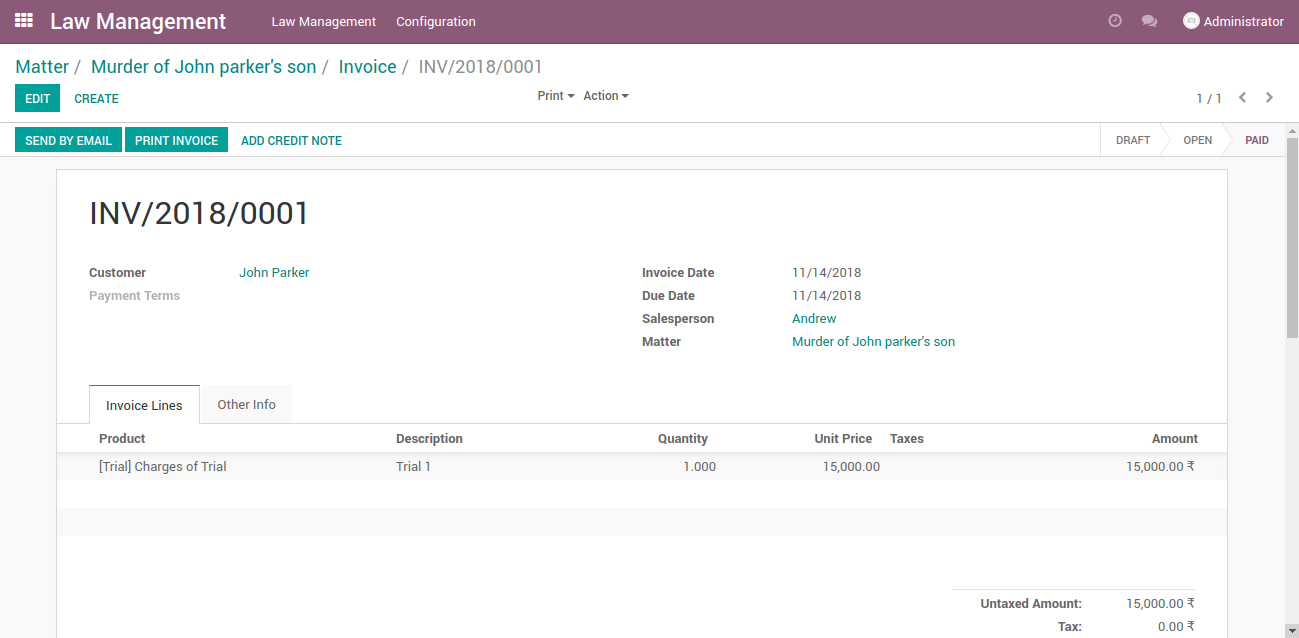Image resolution: width=1299 pixels, height=638 pixels.
Task: Click the Administrator avatar icon
Action: [1191, 21]
